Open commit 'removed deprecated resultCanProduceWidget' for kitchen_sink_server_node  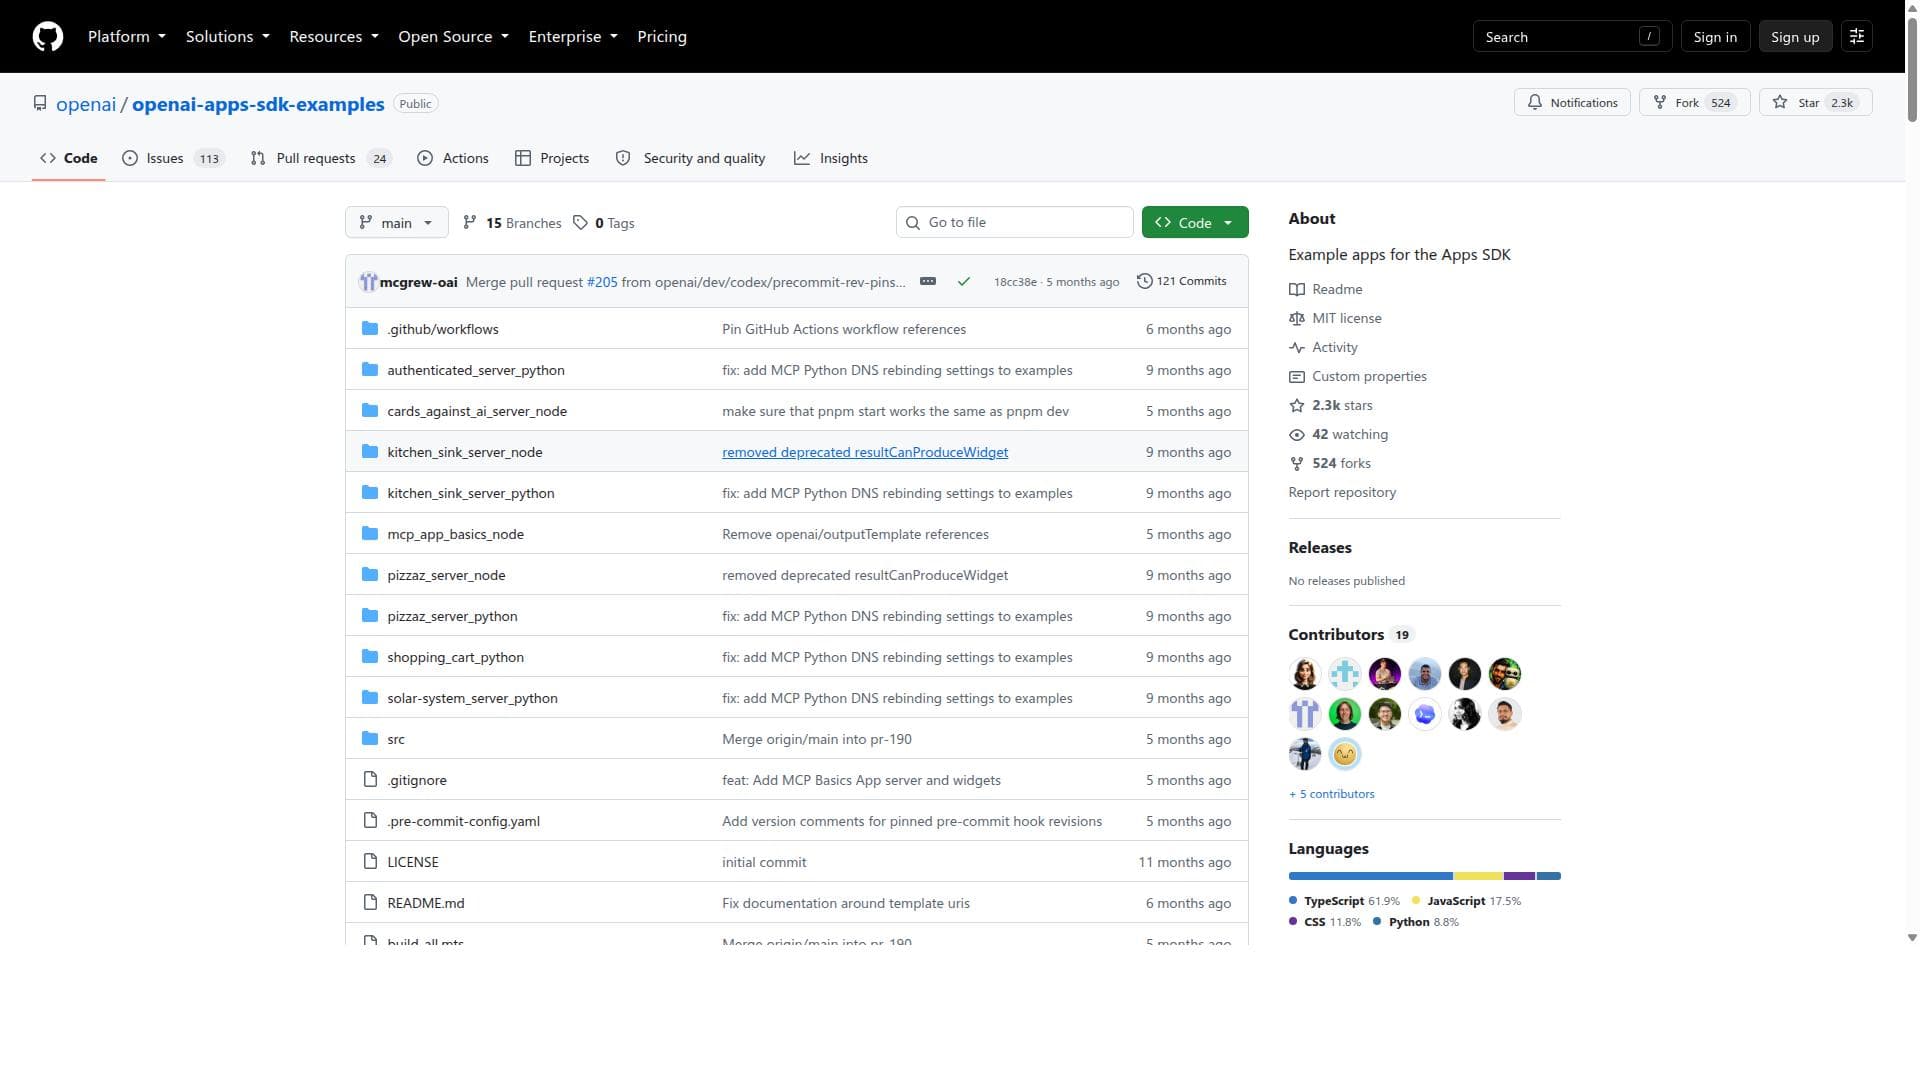coord(865,453)
